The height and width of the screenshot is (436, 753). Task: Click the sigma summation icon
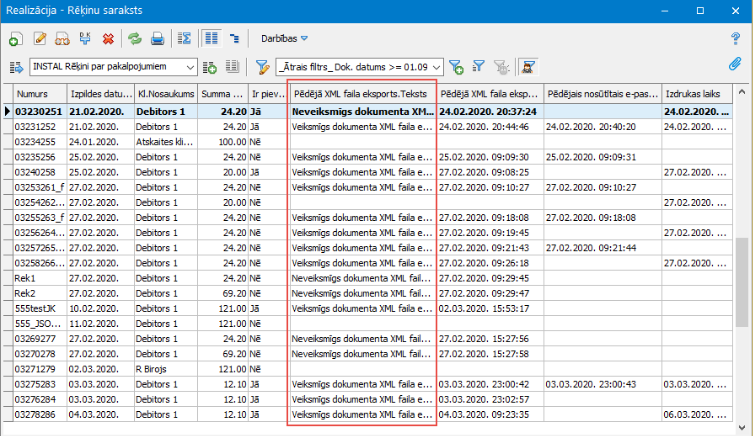[184, 39]
